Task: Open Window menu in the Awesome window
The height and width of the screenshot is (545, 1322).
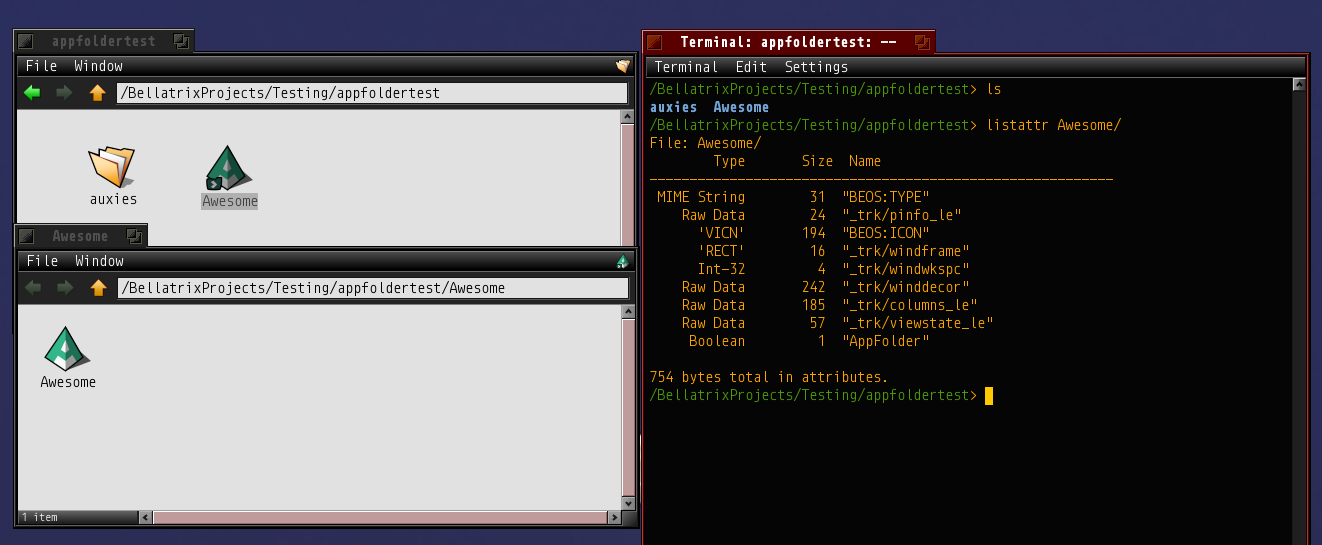Action: (99, 261)
